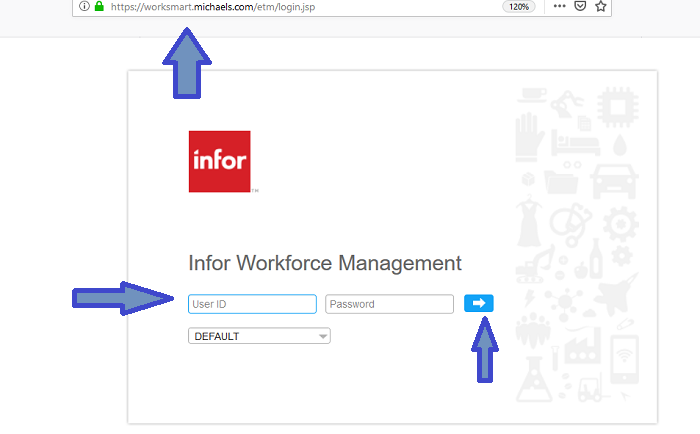The image size is (700, 434).
Task: Click the green secure padlock icon
Action: pos(99,6)
